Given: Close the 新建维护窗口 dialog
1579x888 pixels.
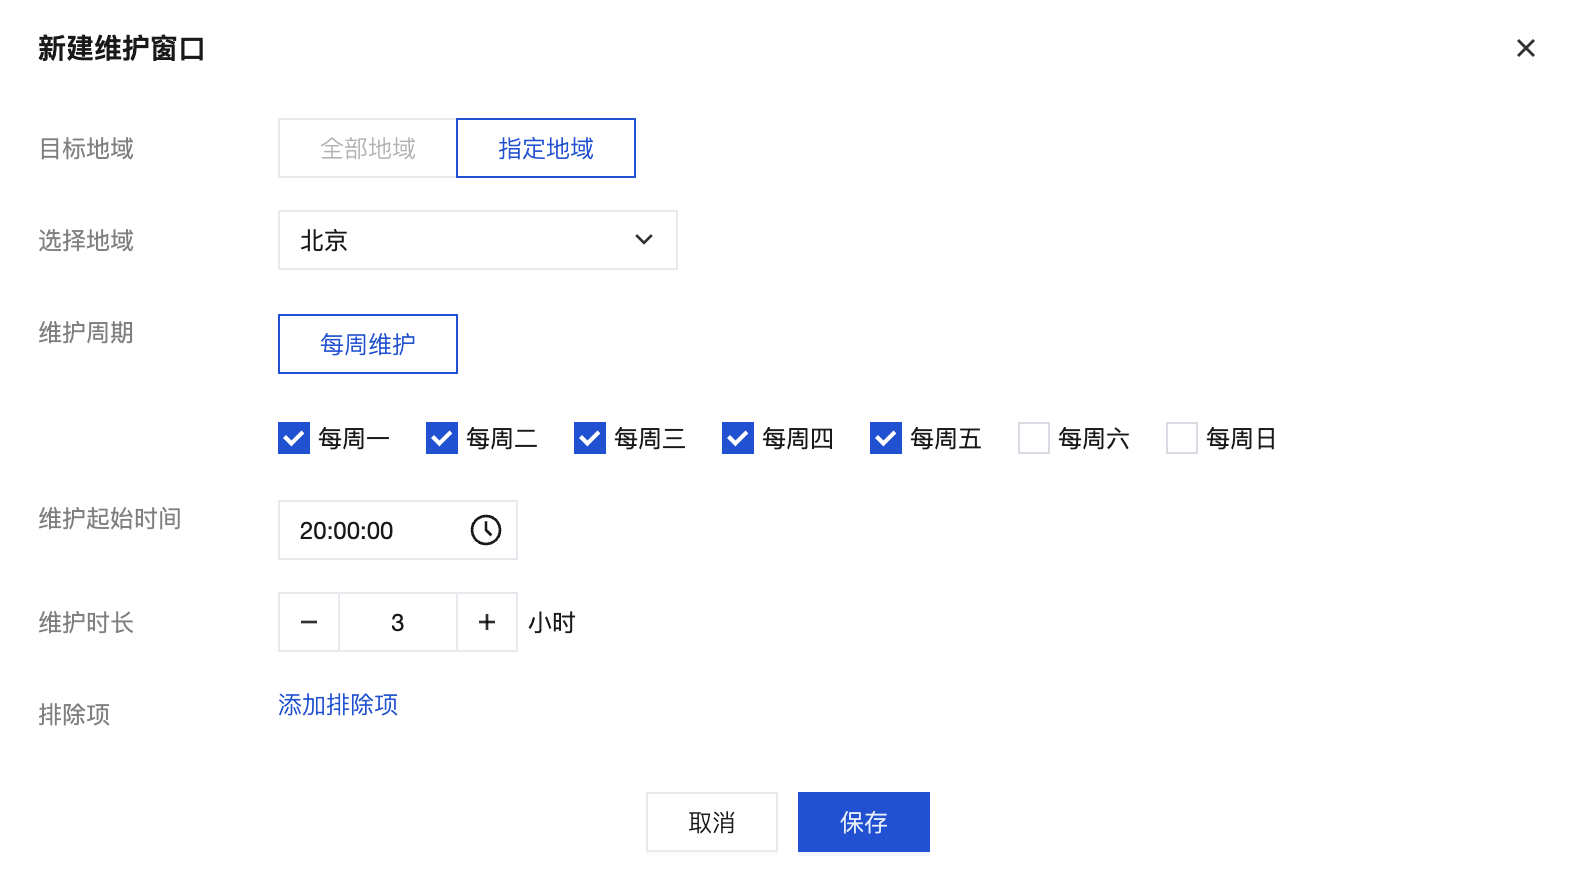Looking at the screenshot, I should click(x=1525, y=48).
